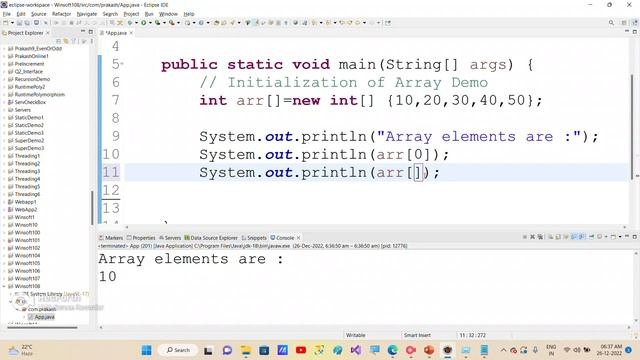The image size is (640, 360).
Task: Select App.java in Project Explorer
Action: click(41, 317)
